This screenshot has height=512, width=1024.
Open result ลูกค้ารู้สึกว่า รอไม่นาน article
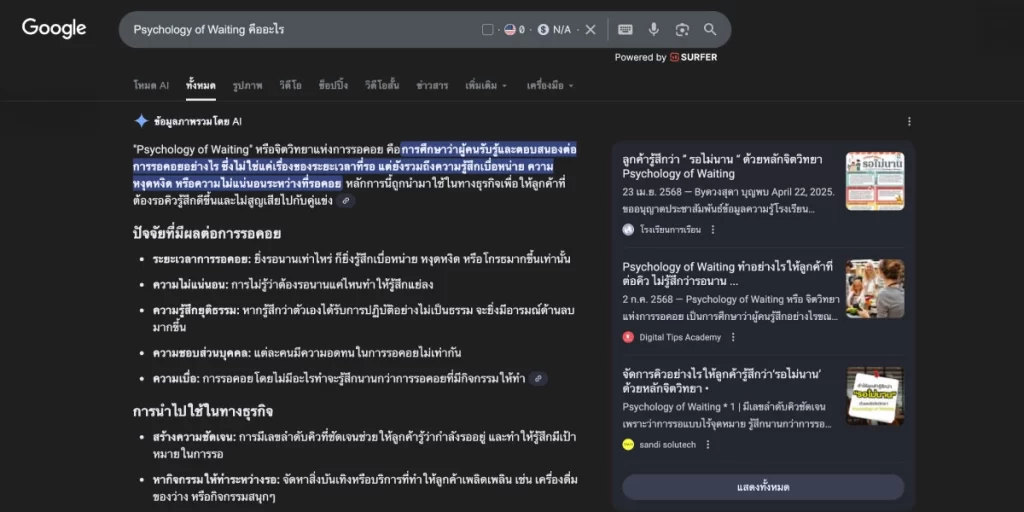pyautogui.click(x=722, y=167)
